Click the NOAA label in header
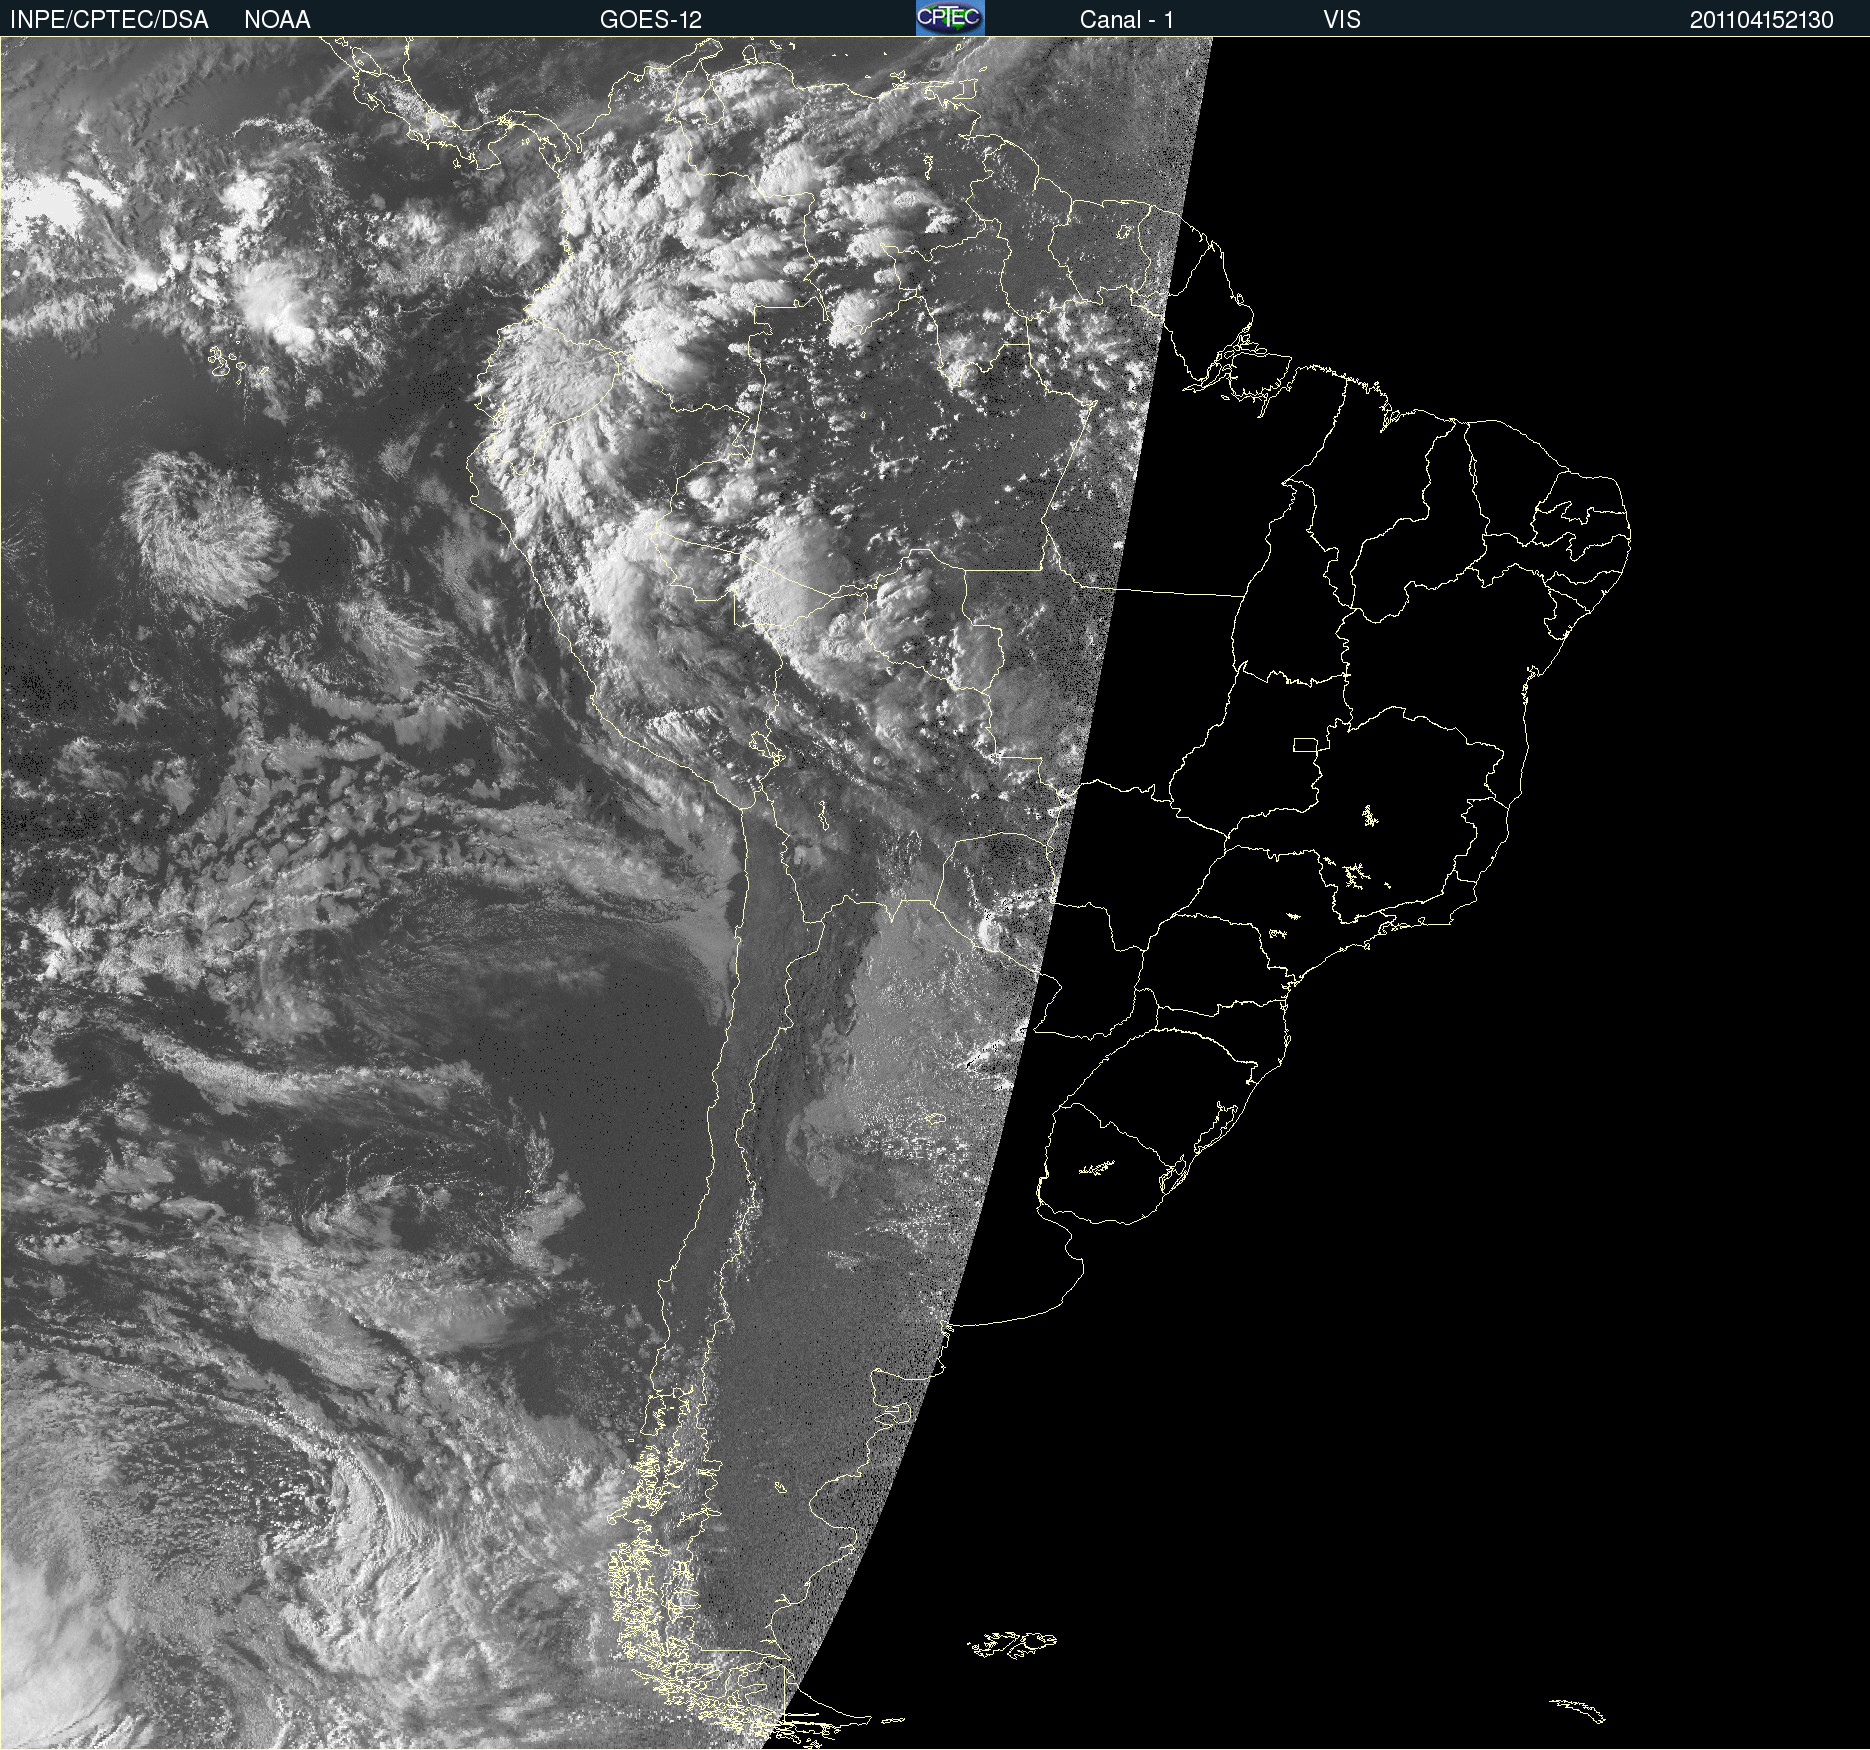 pyautogui.click(x=277, y=20)
